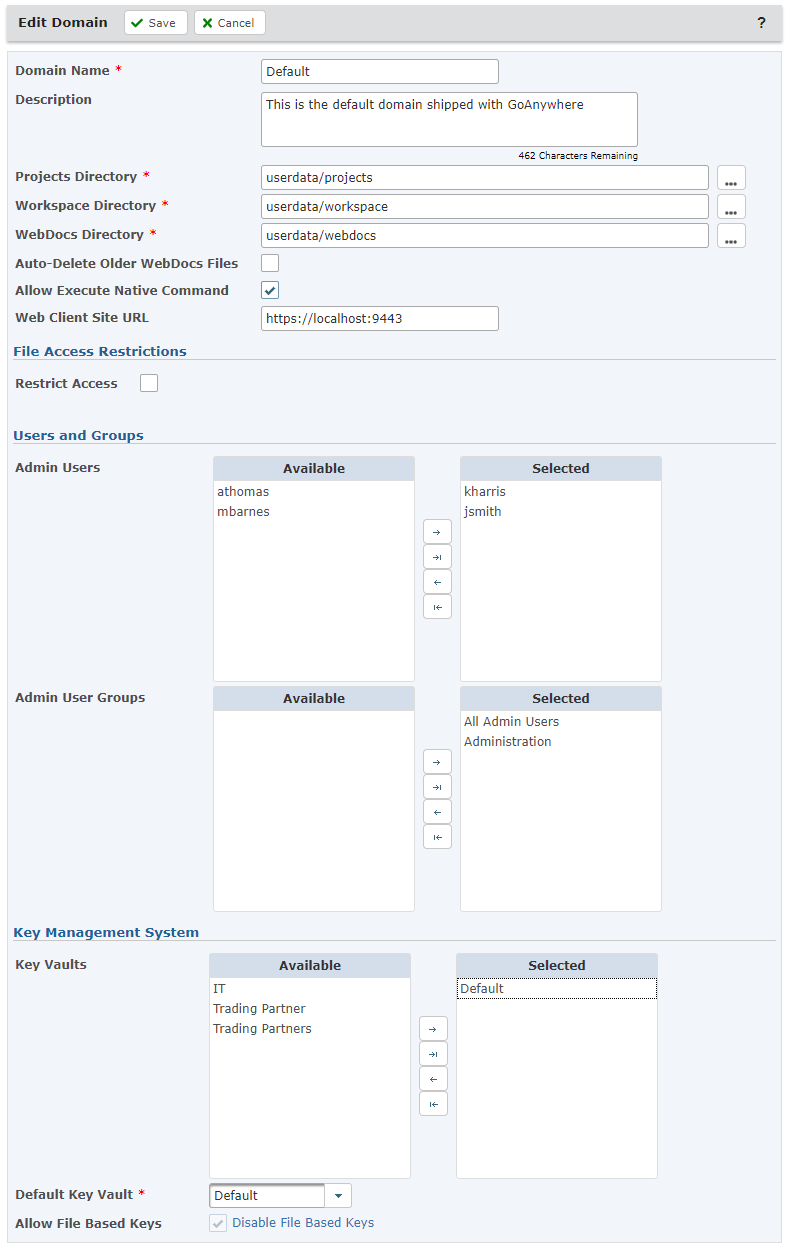790x1250 pixels.
Task: Remove selected Admin User Group from Selected
Action: [x=437, y=812]
